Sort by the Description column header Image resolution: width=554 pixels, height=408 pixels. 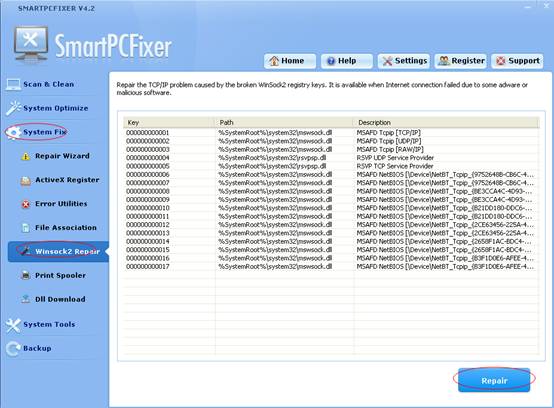(446, 123)
